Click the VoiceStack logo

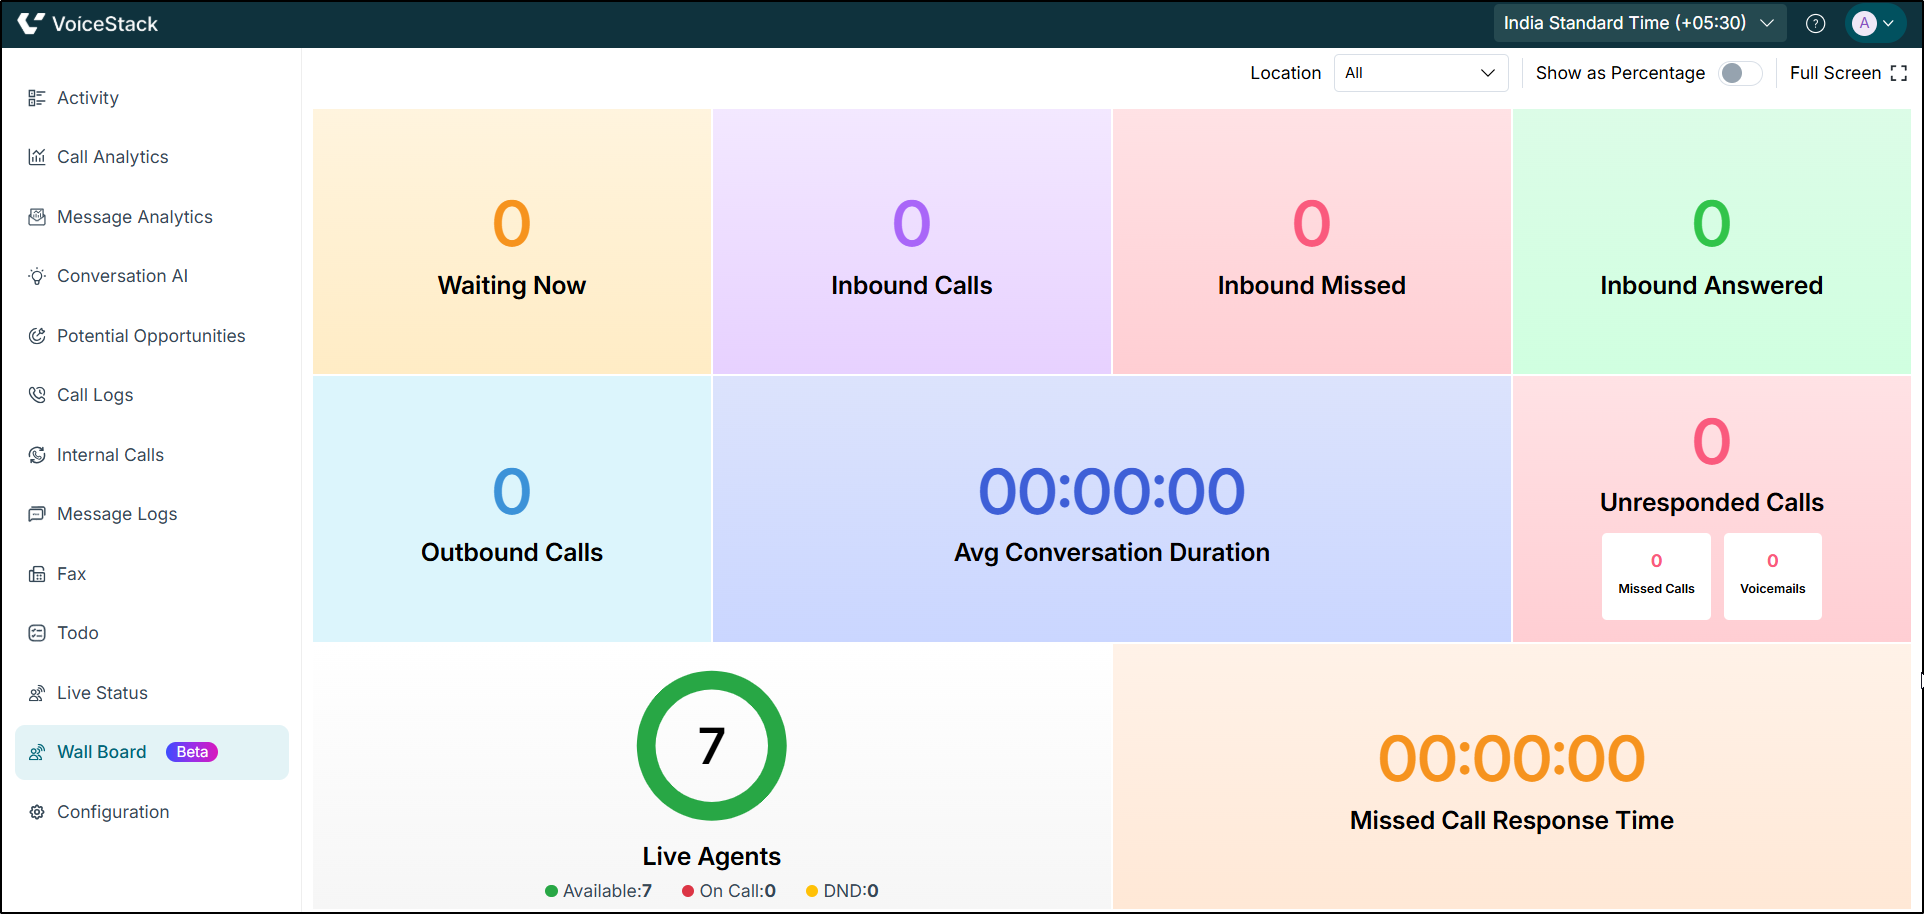click(88, 23)
